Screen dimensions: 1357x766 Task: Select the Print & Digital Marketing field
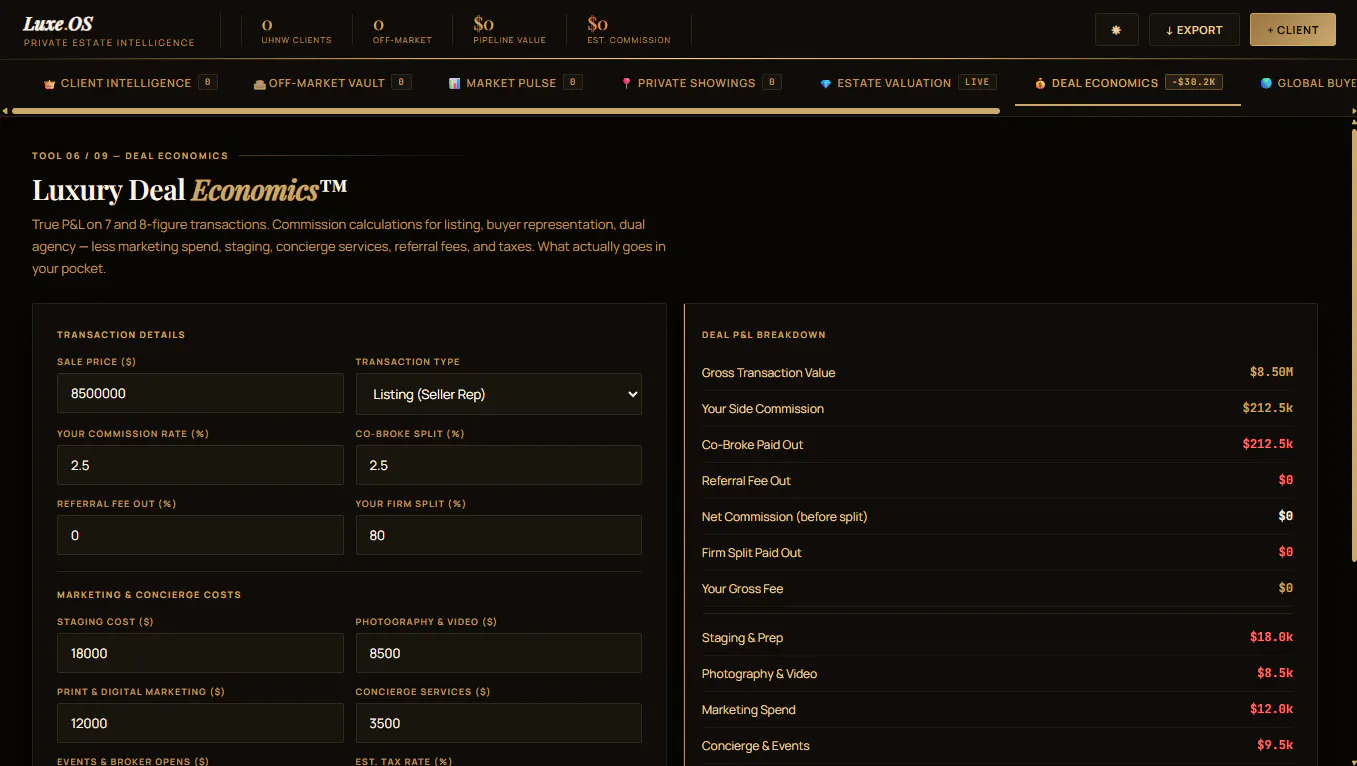point(200,723)
